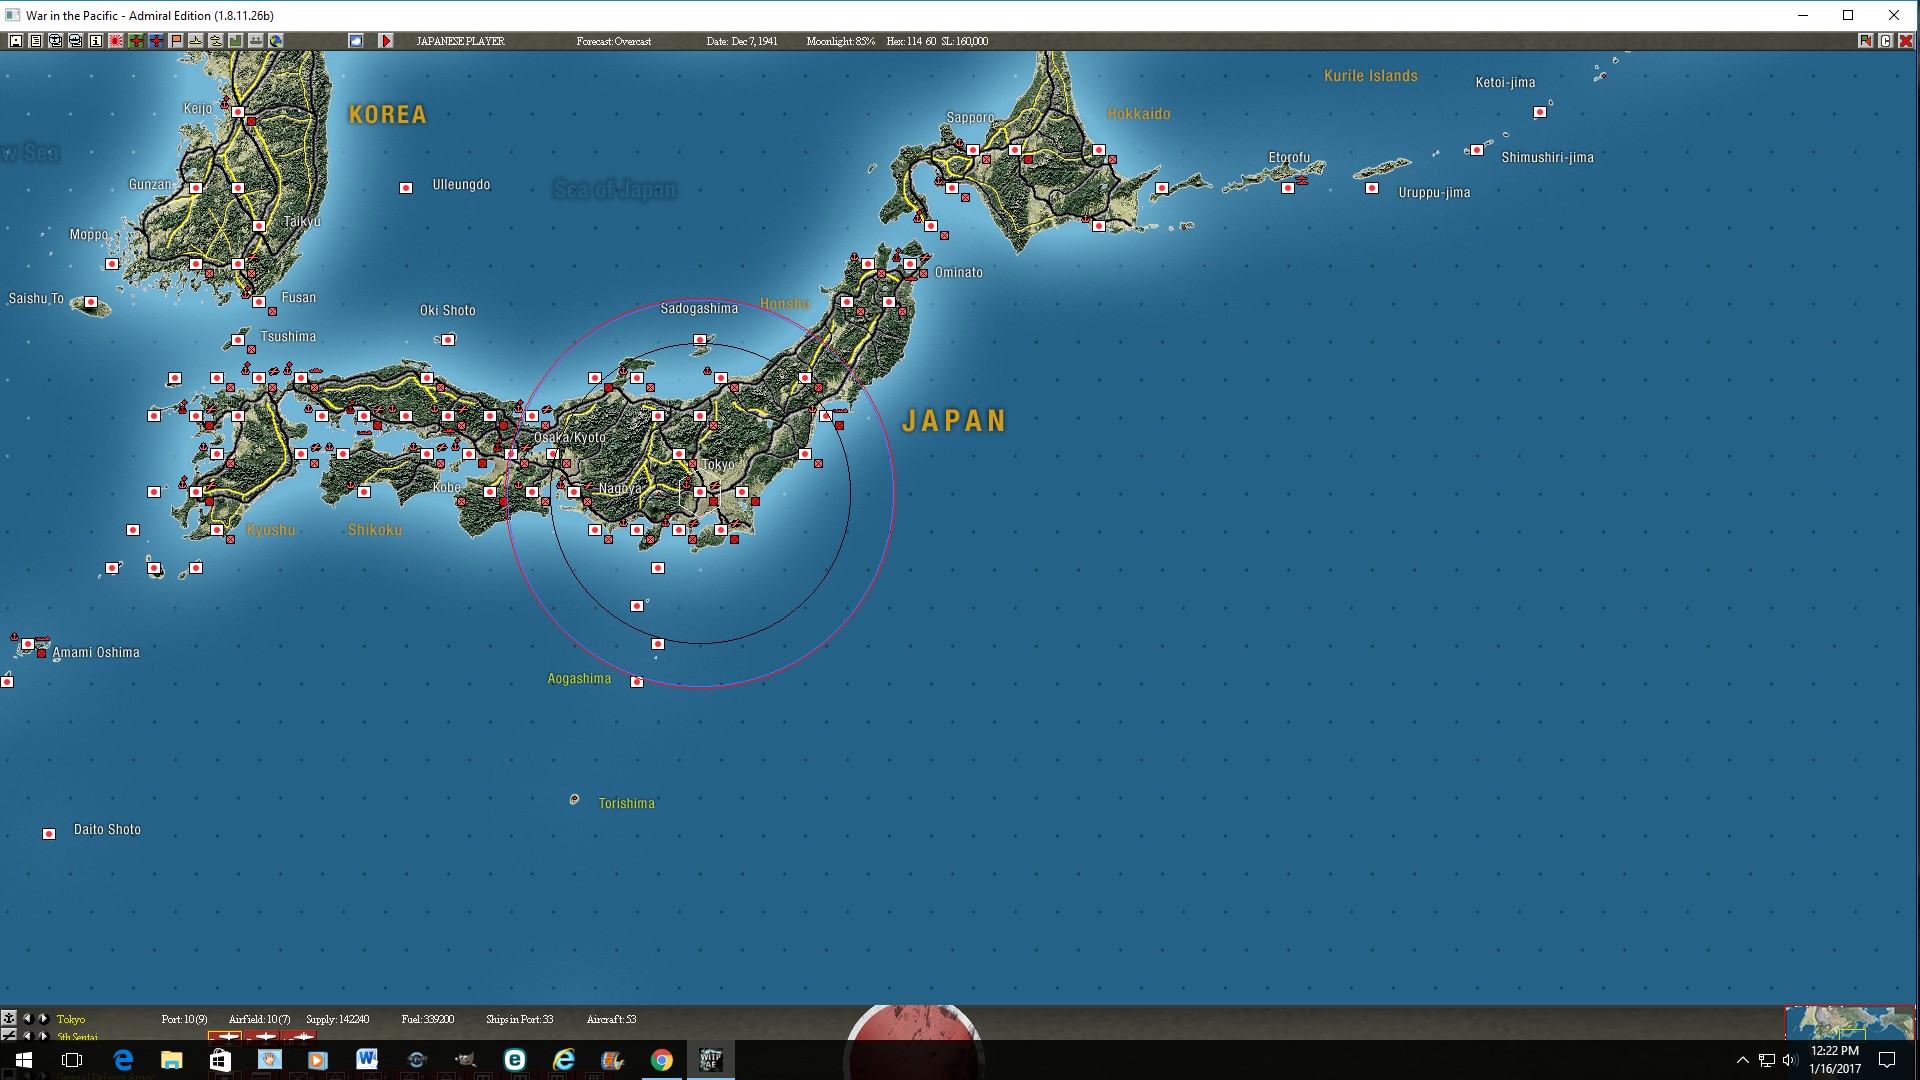Click the Aircraft: 53 status text
This screenshot has width=1920, height=1080.
point(611,1019)
